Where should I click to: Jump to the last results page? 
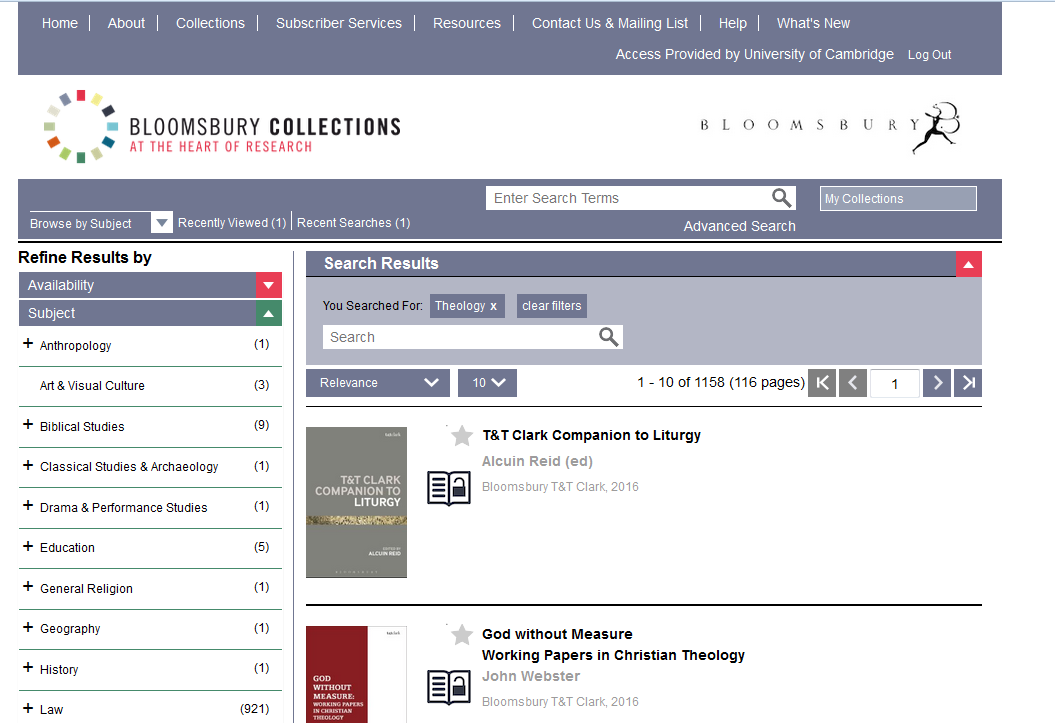[x=968, y=383]
